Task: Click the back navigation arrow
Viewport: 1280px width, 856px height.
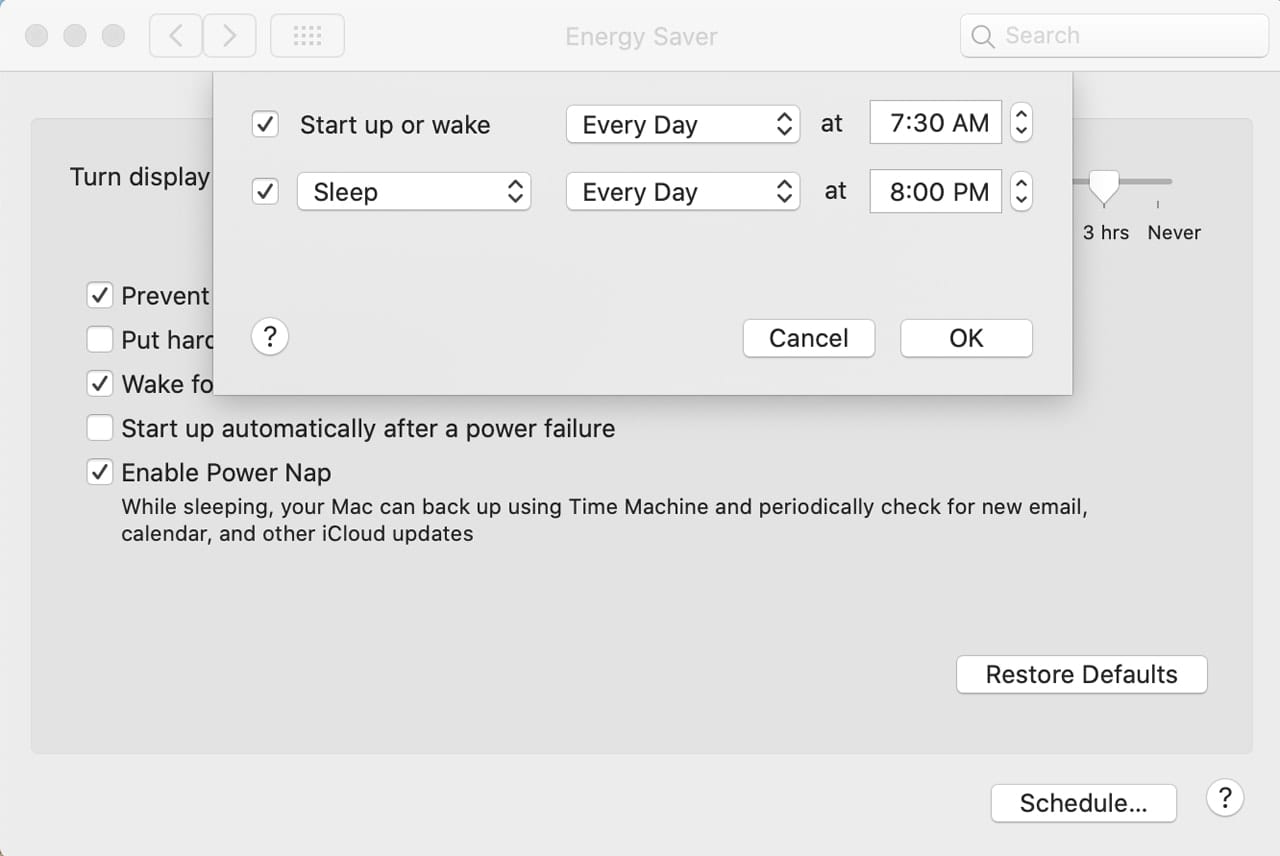Action: pyautogui.click(x=176, y=36)
